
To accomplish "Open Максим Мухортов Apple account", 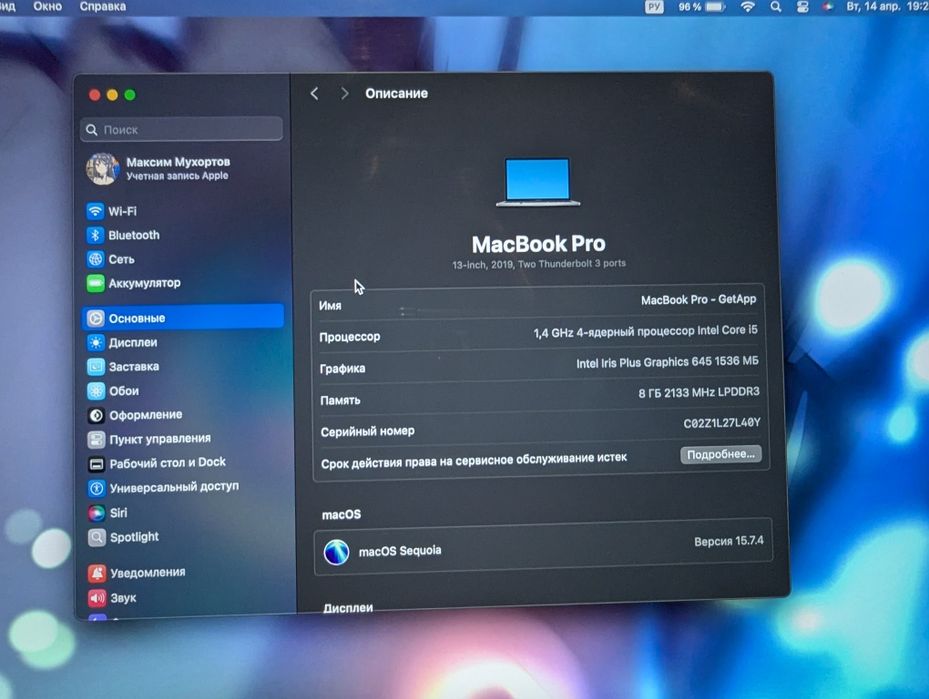I will (159, 169).
